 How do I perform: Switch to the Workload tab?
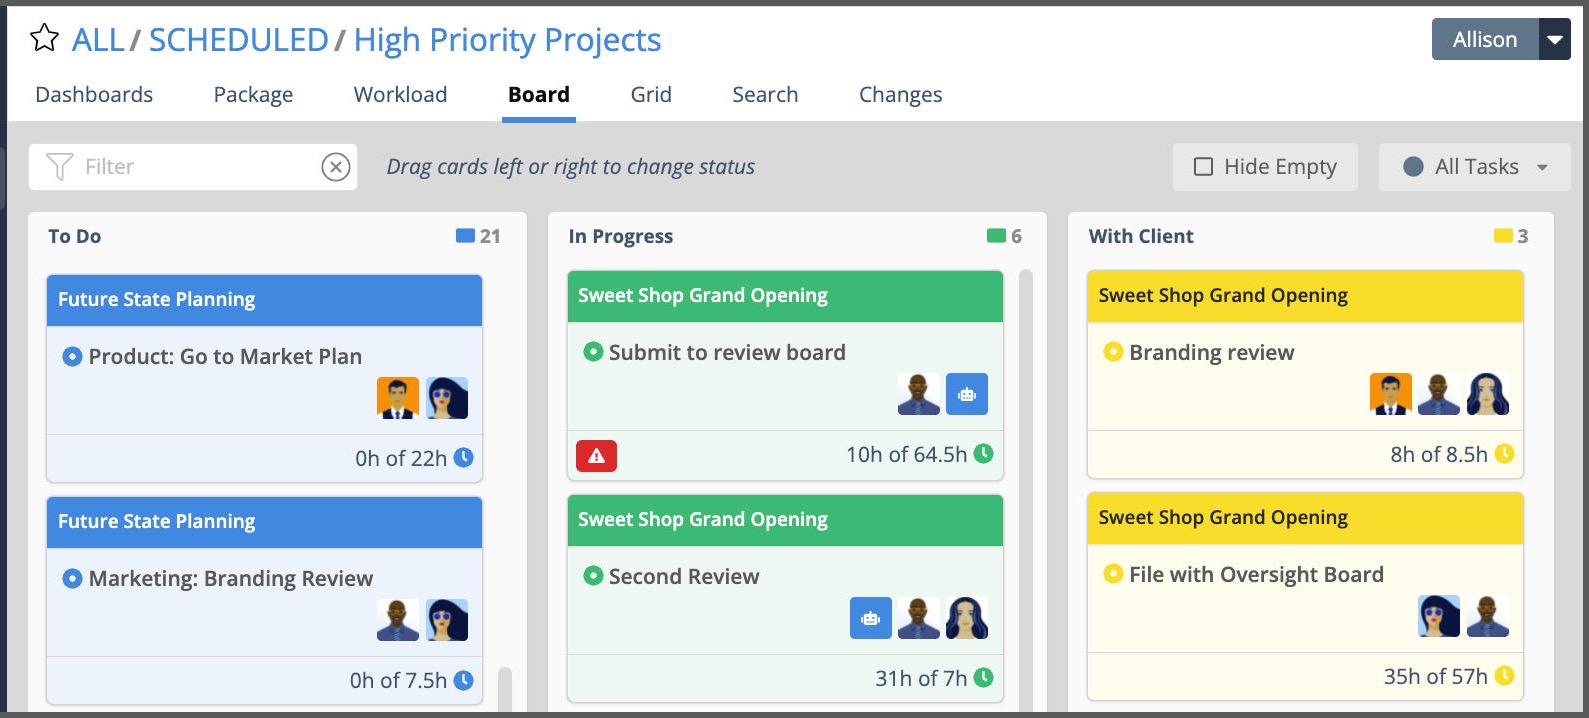[400, 95]
